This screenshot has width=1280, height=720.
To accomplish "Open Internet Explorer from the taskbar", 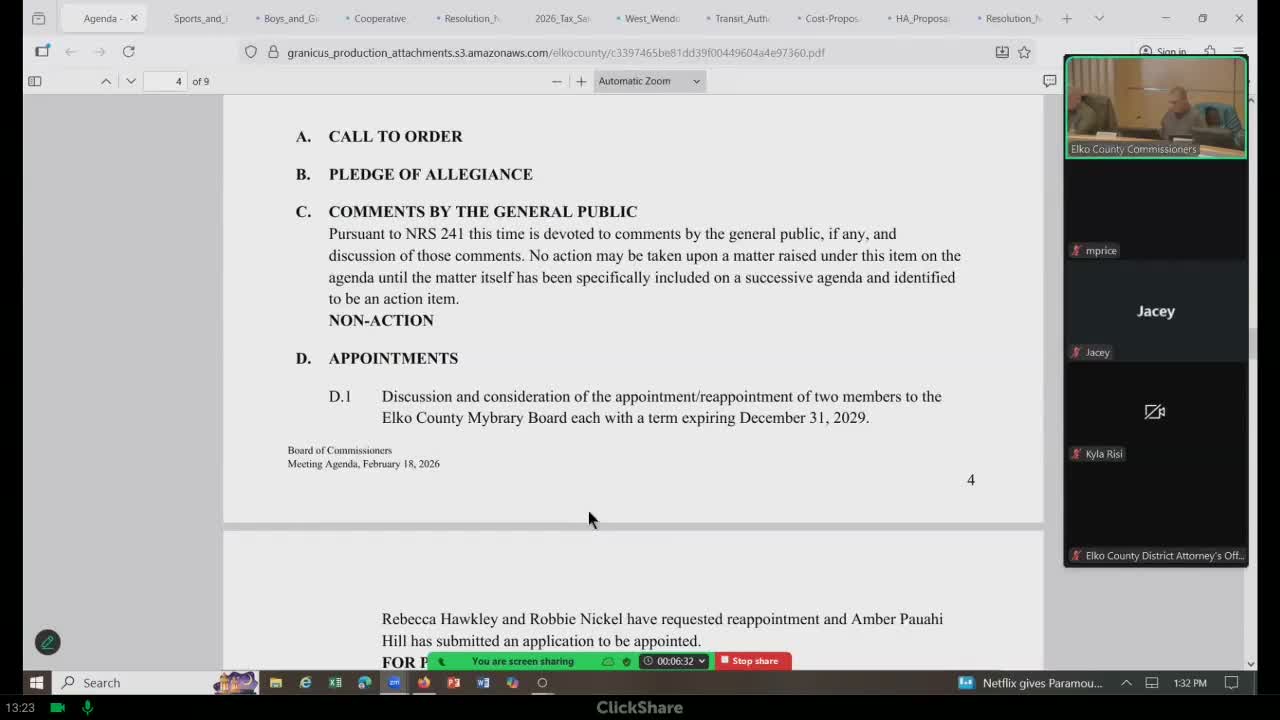I will point(306,683).
